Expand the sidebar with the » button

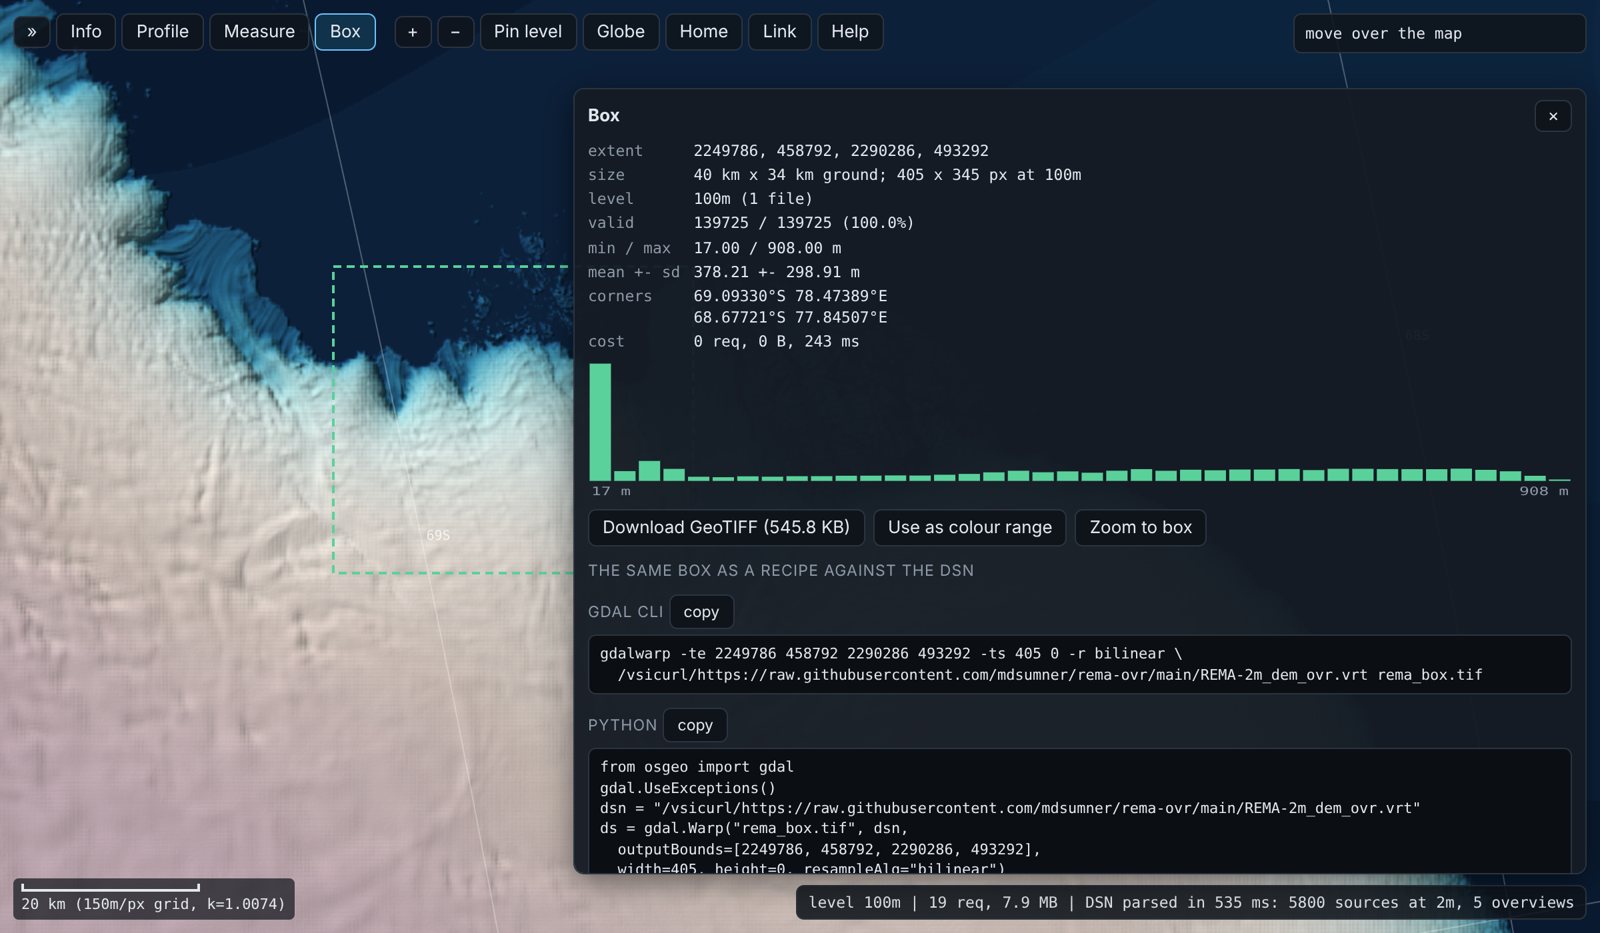click(32, 32)
